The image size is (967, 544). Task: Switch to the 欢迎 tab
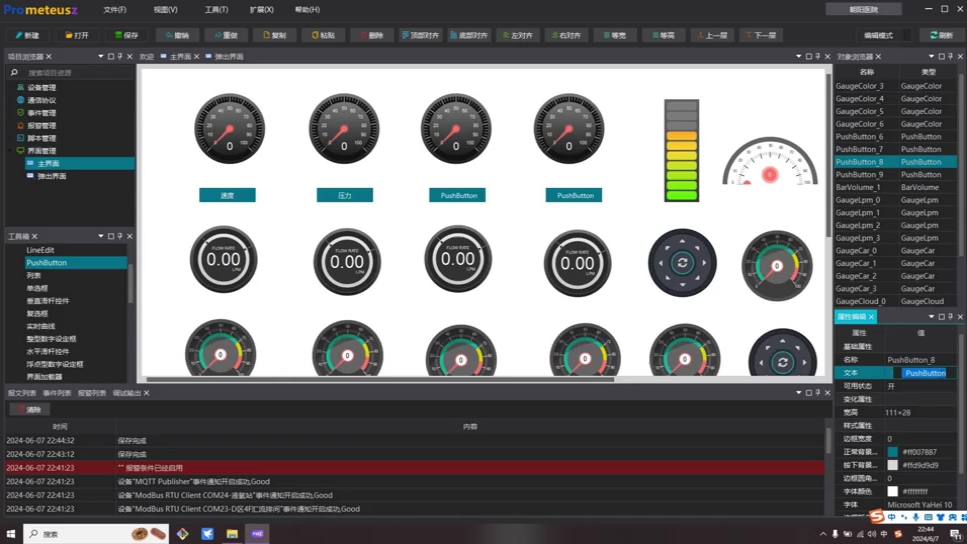(146, 57)
